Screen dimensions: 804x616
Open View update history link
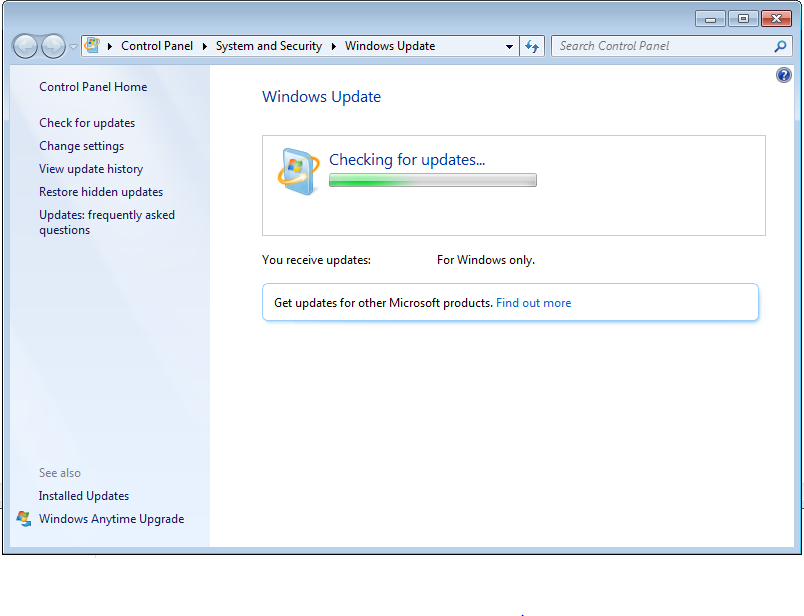coord(91,169)
